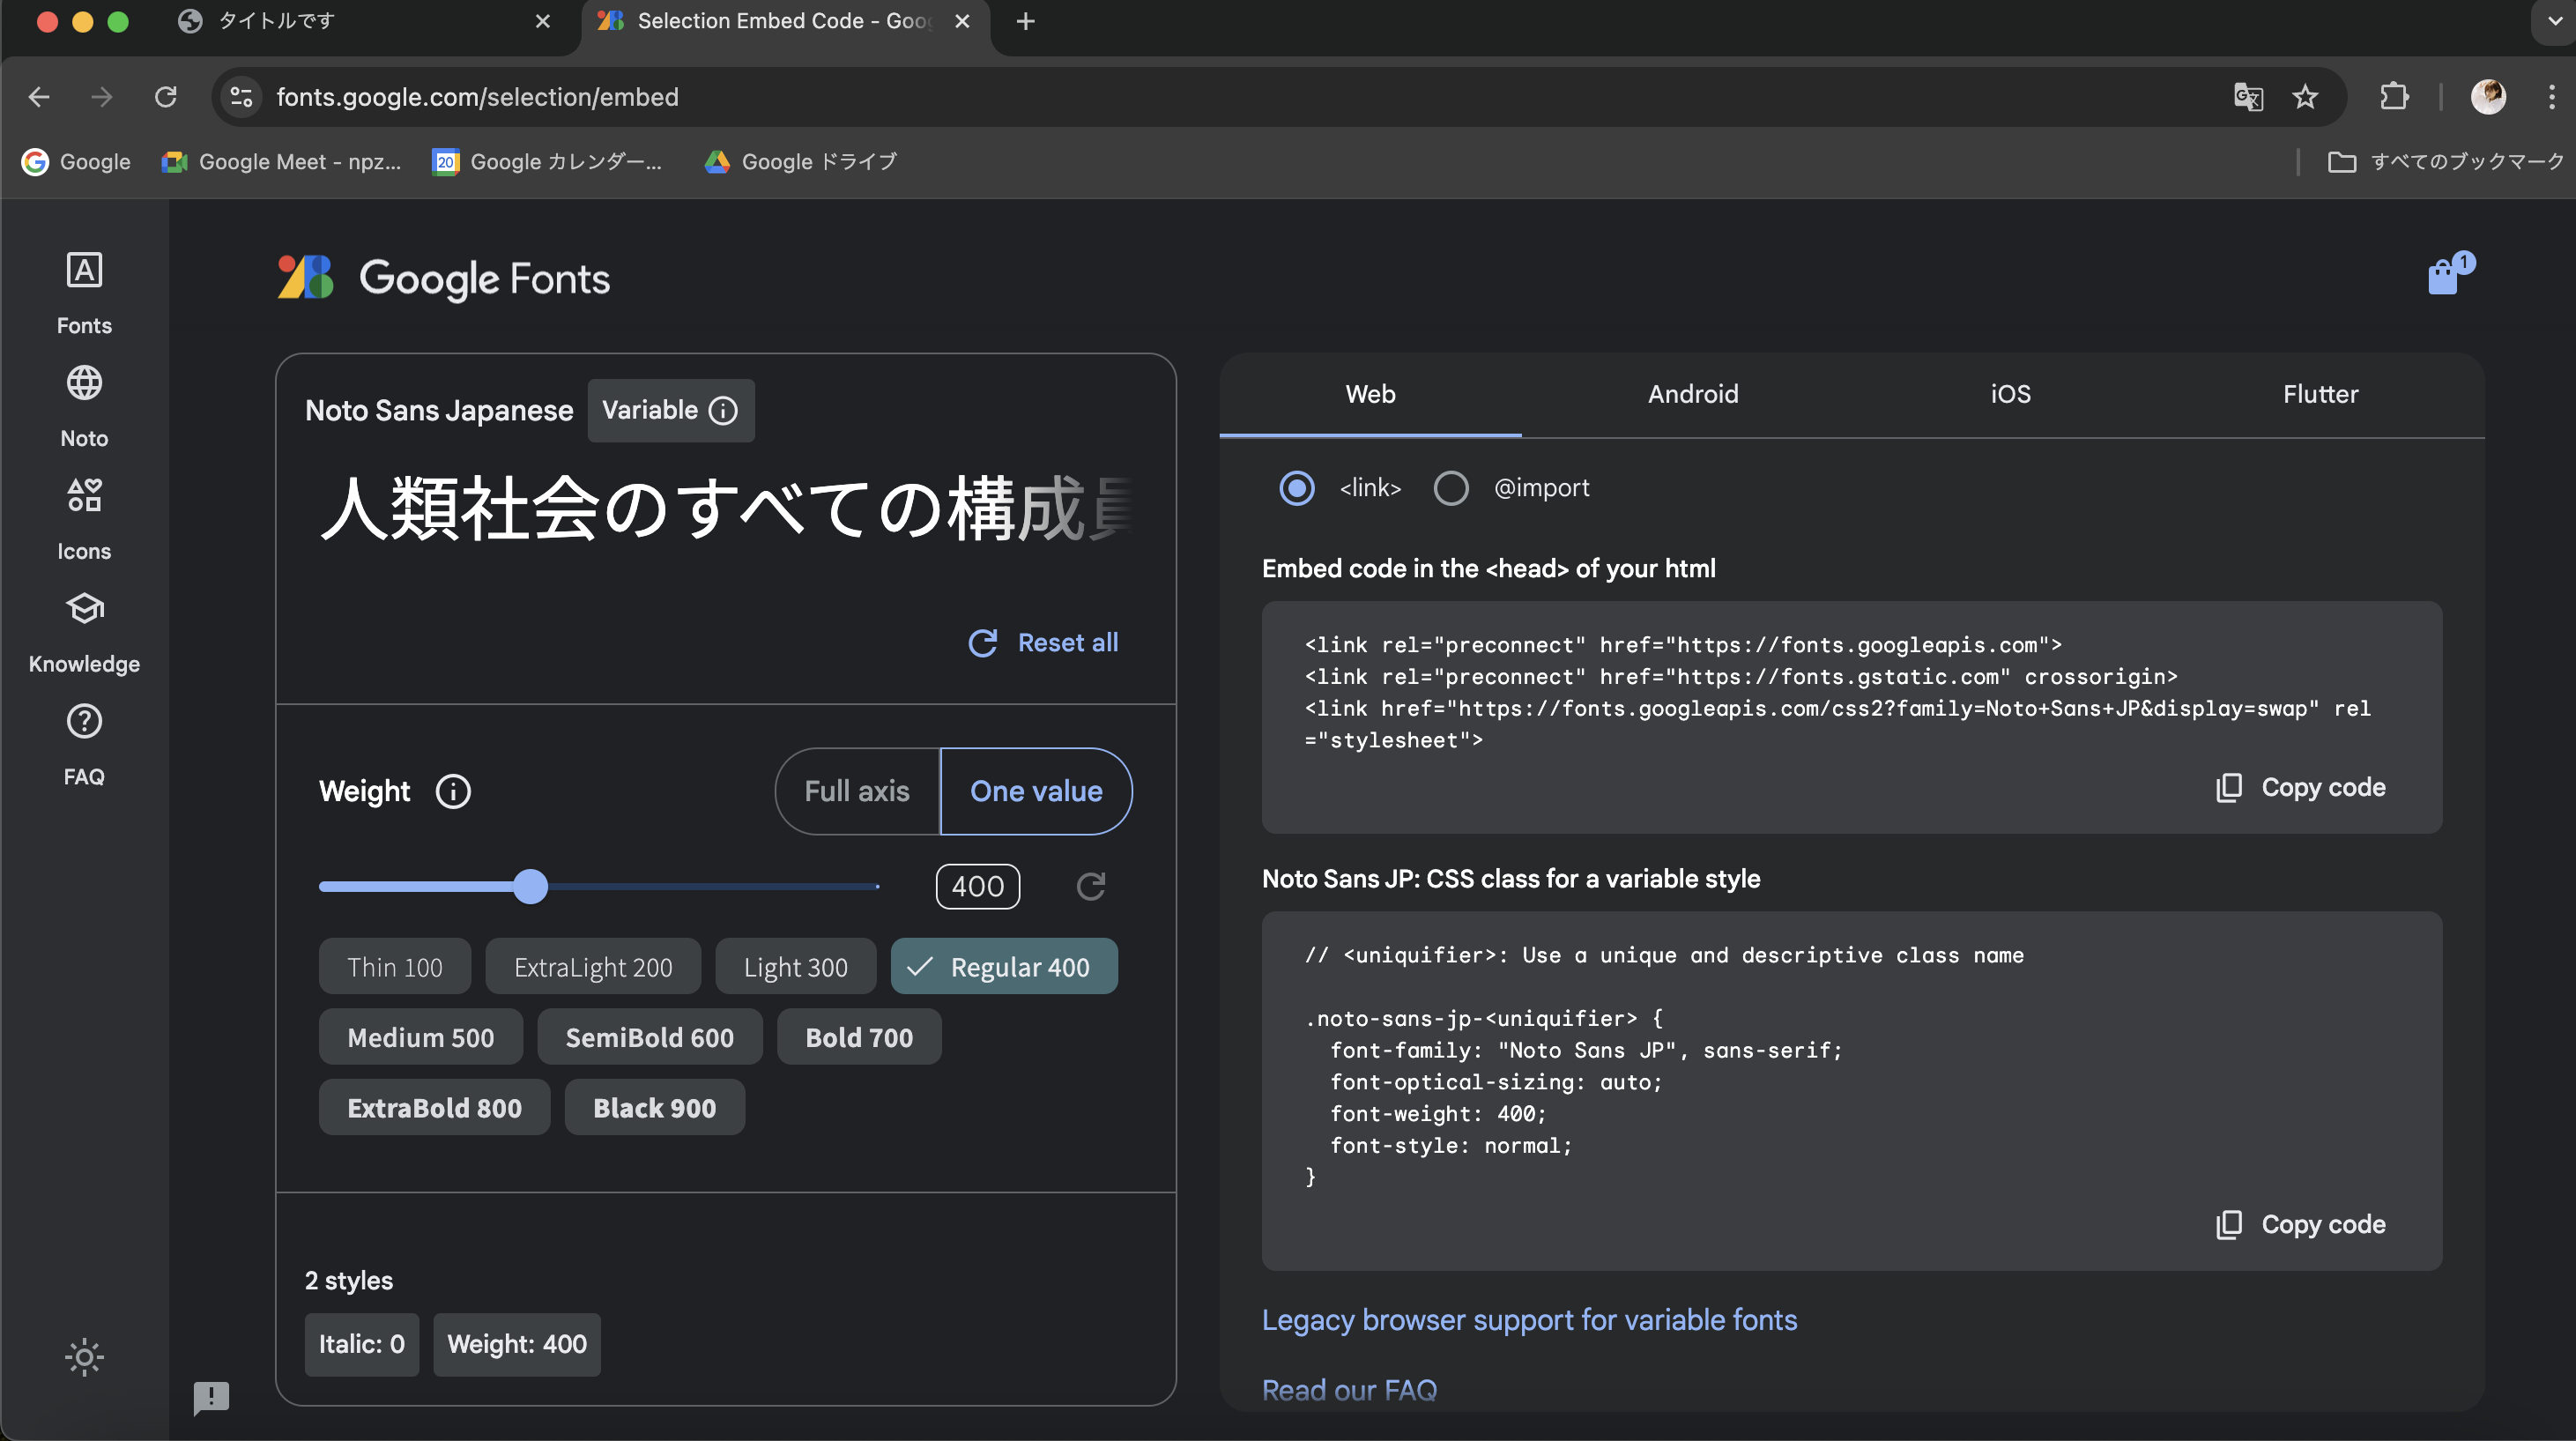Open すべてのブックマーク in the bookmarks bar
The height and width of the screenshot is (1441, 2576).
coord(2446,161)
